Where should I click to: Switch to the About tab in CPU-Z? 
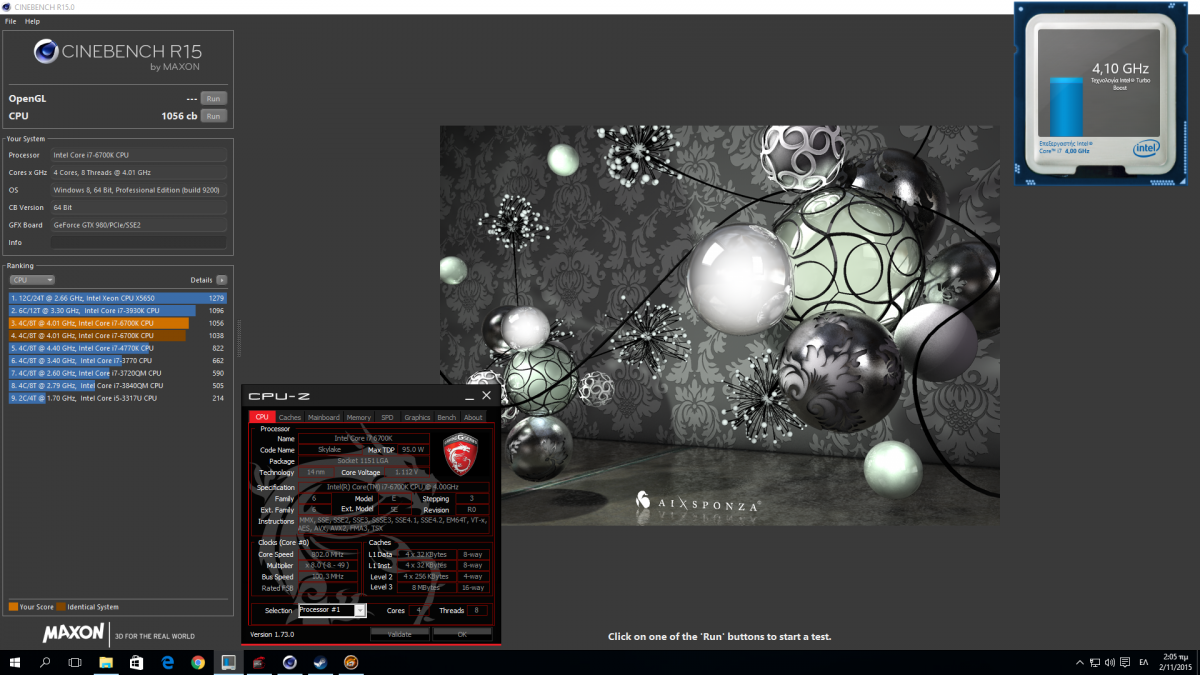tap(473, 417)
